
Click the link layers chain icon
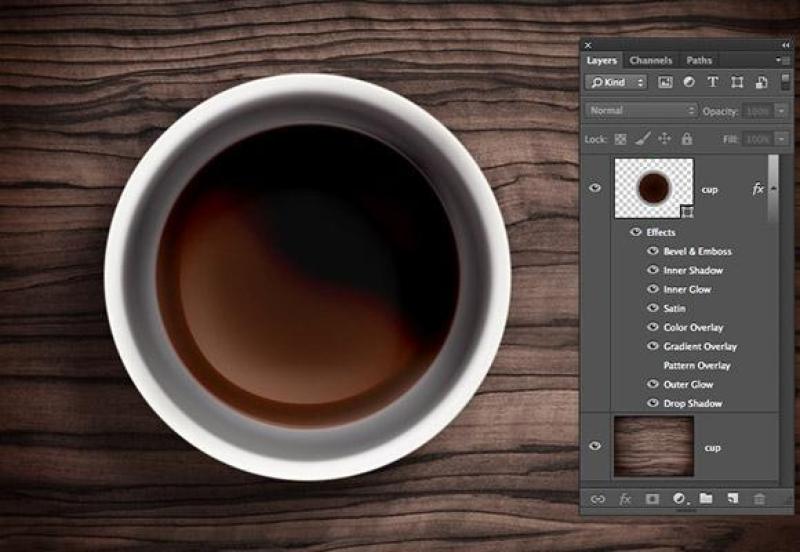(598, 498)
